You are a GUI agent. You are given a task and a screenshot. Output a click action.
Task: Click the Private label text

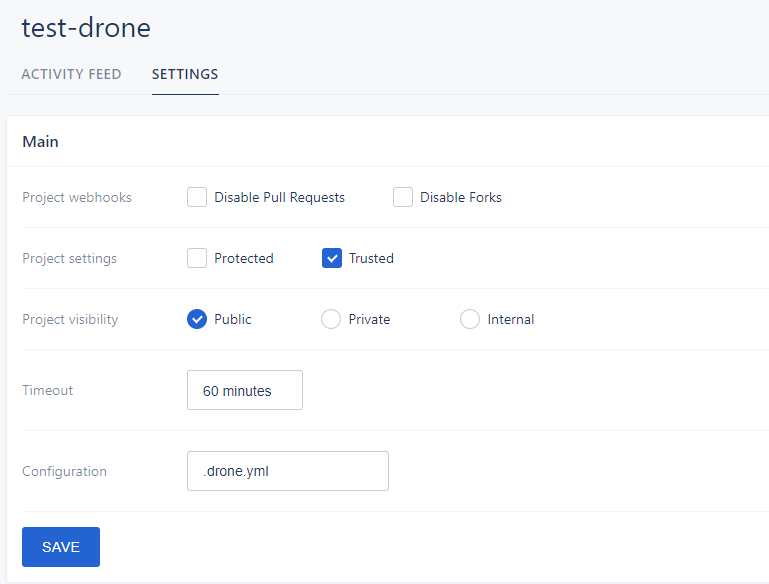point(369,319)
